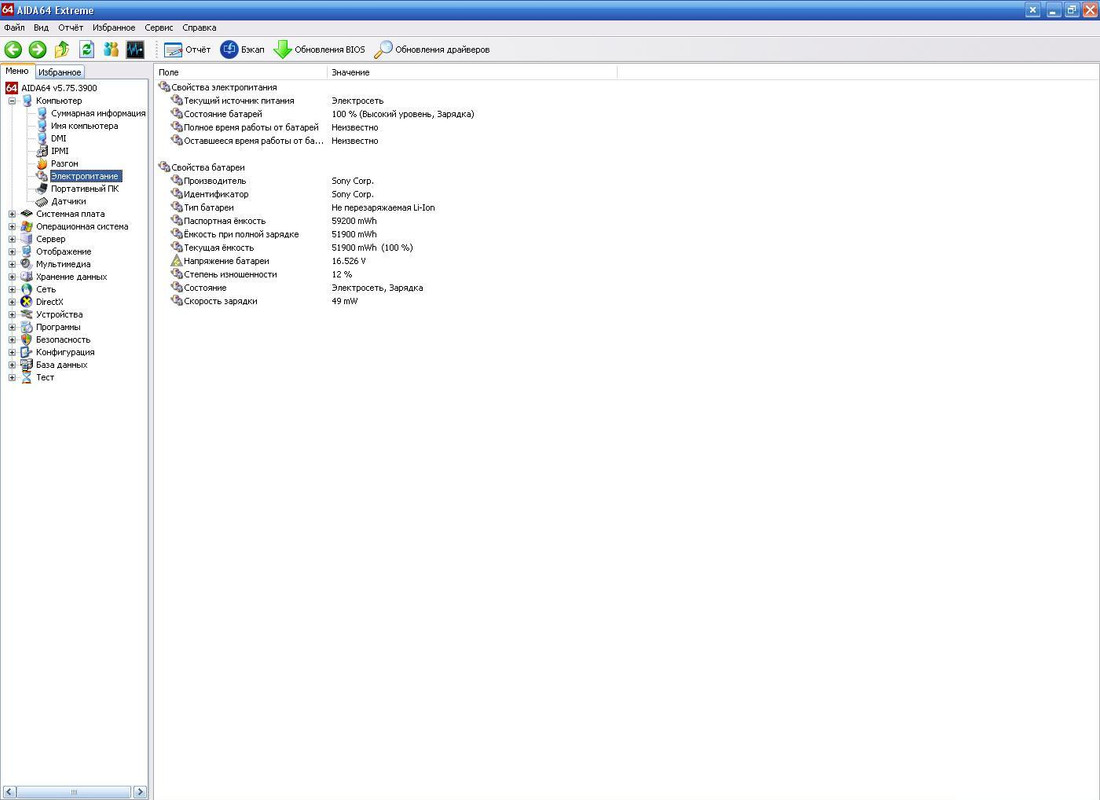This screenshot has width=1100, height=800.
Task: Switch to the Меню tab
Action: pos(18,71)
